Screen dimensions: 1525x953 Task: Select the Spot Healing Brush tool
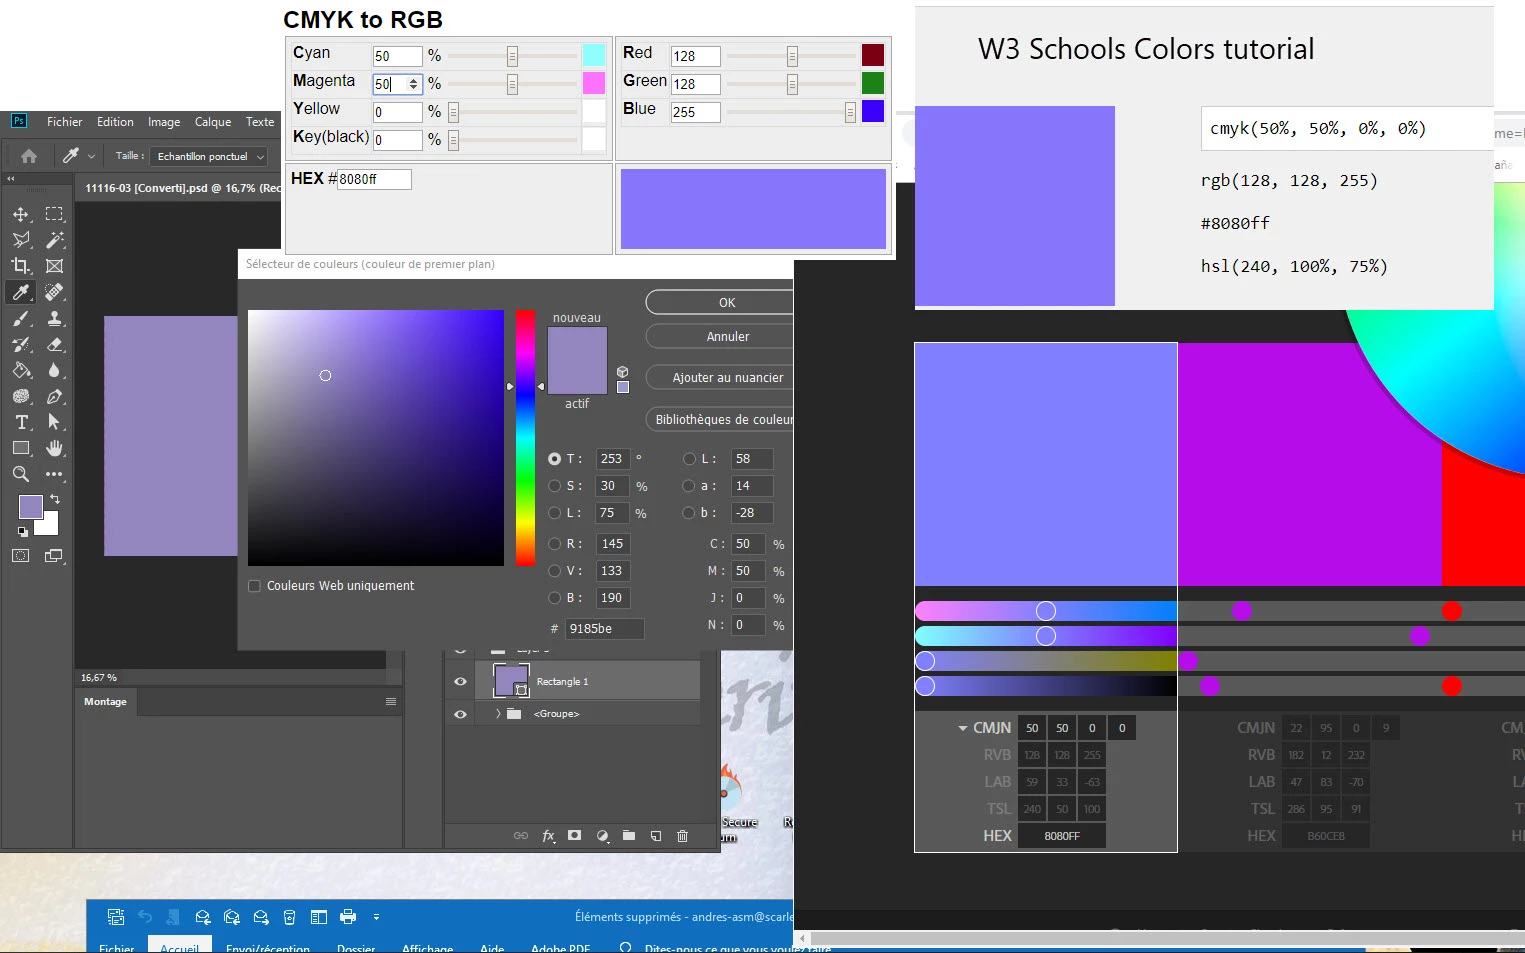click(54, 292)
